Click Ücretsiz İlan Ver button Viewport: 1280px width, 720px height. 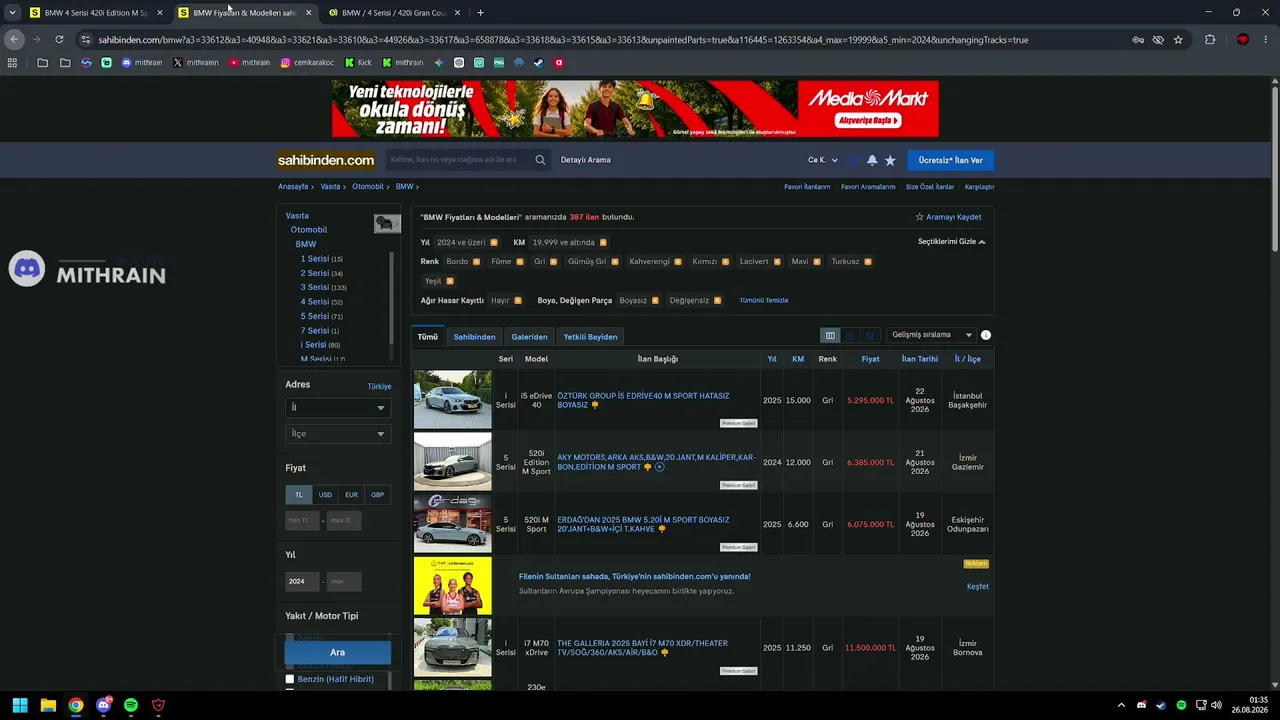pyautogui.click(x=950, y=160)
